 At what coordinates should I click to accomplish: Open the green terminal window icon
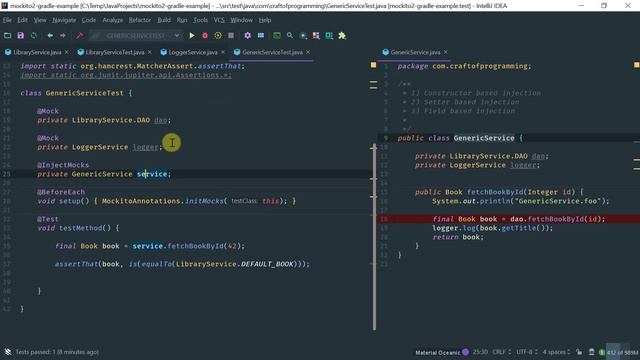click(x=277, y=36)
